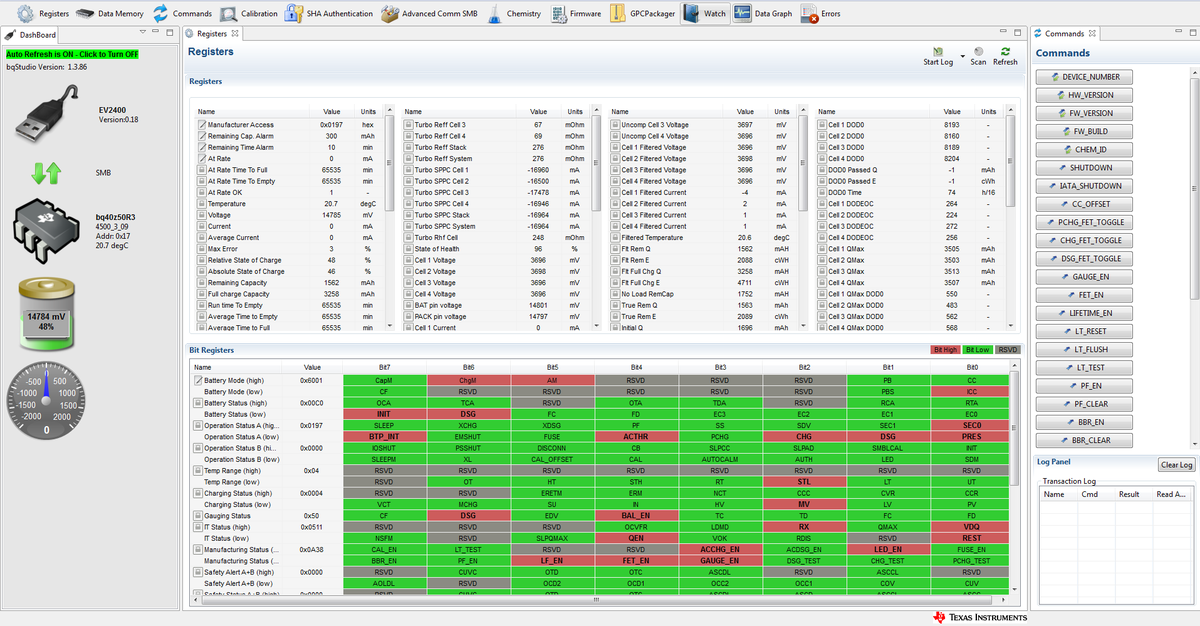The image size is (1200, 626).
Task: Click the Refresh icon in Registers
Action: point(1005,50)
